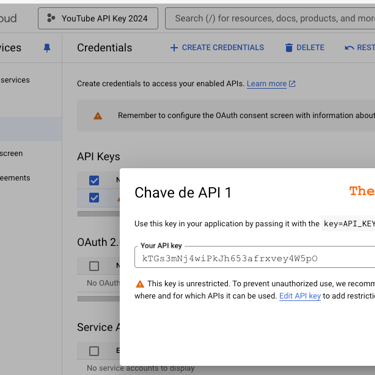Focus the resources and docs search bar

coord(270,19)
